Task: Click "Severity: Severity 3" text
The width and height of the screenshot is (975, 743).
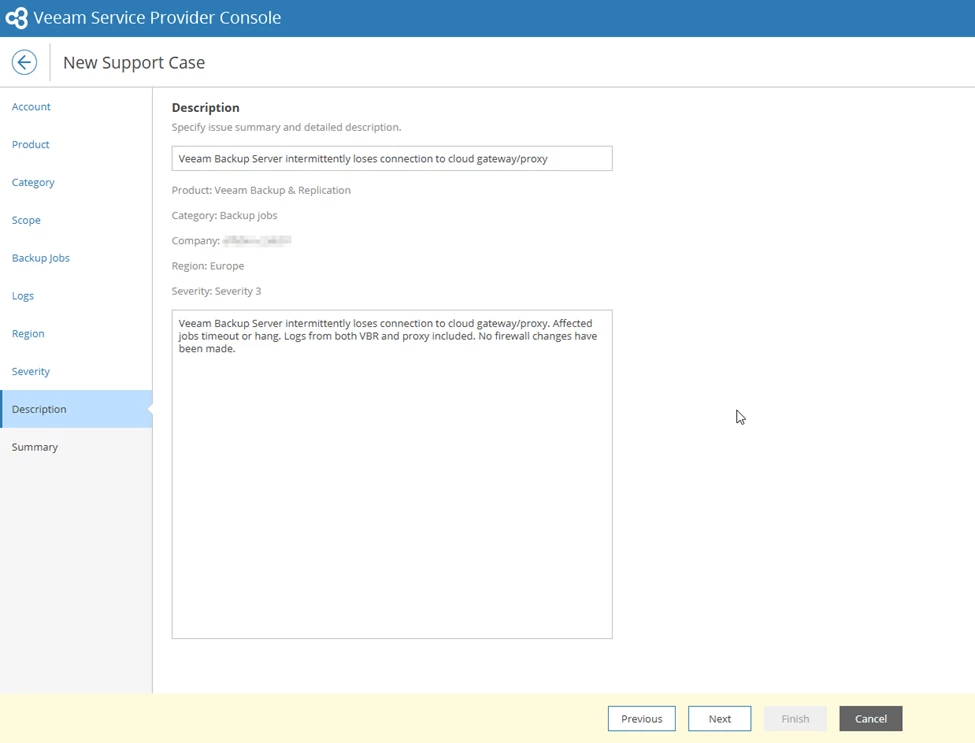Action: pos(216,291)
